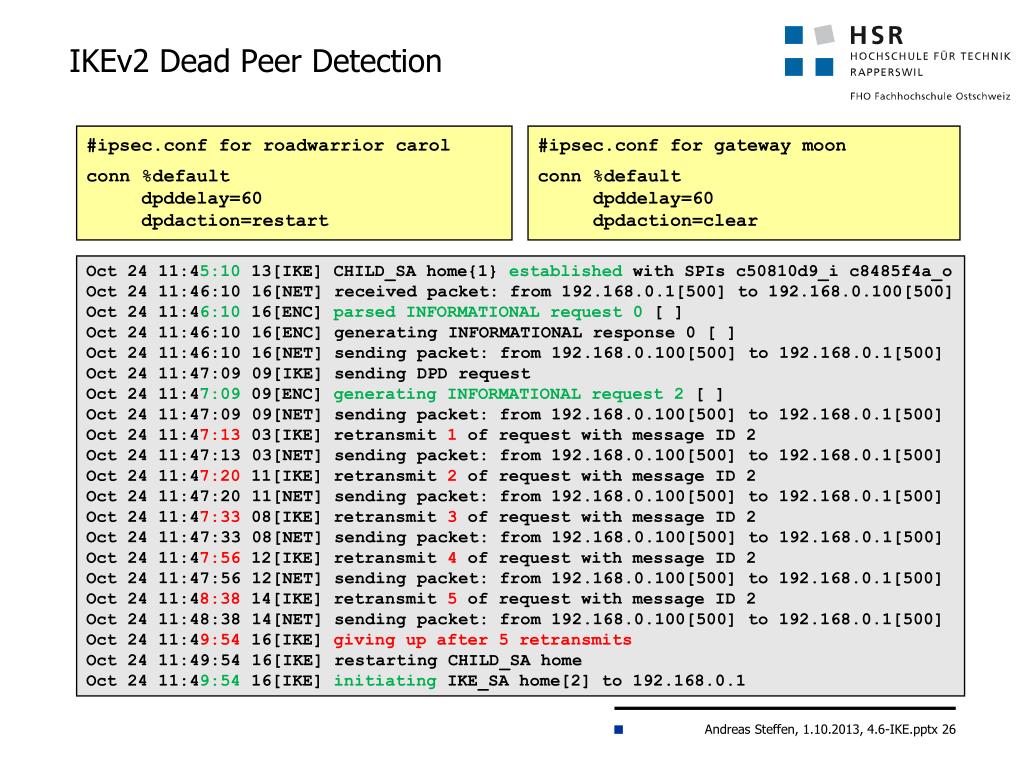1024x768 pixels.
Task: Click 'generating INFORMATIONAL response 0' log line
Action: pyautogui.click(x=410, y=332)
